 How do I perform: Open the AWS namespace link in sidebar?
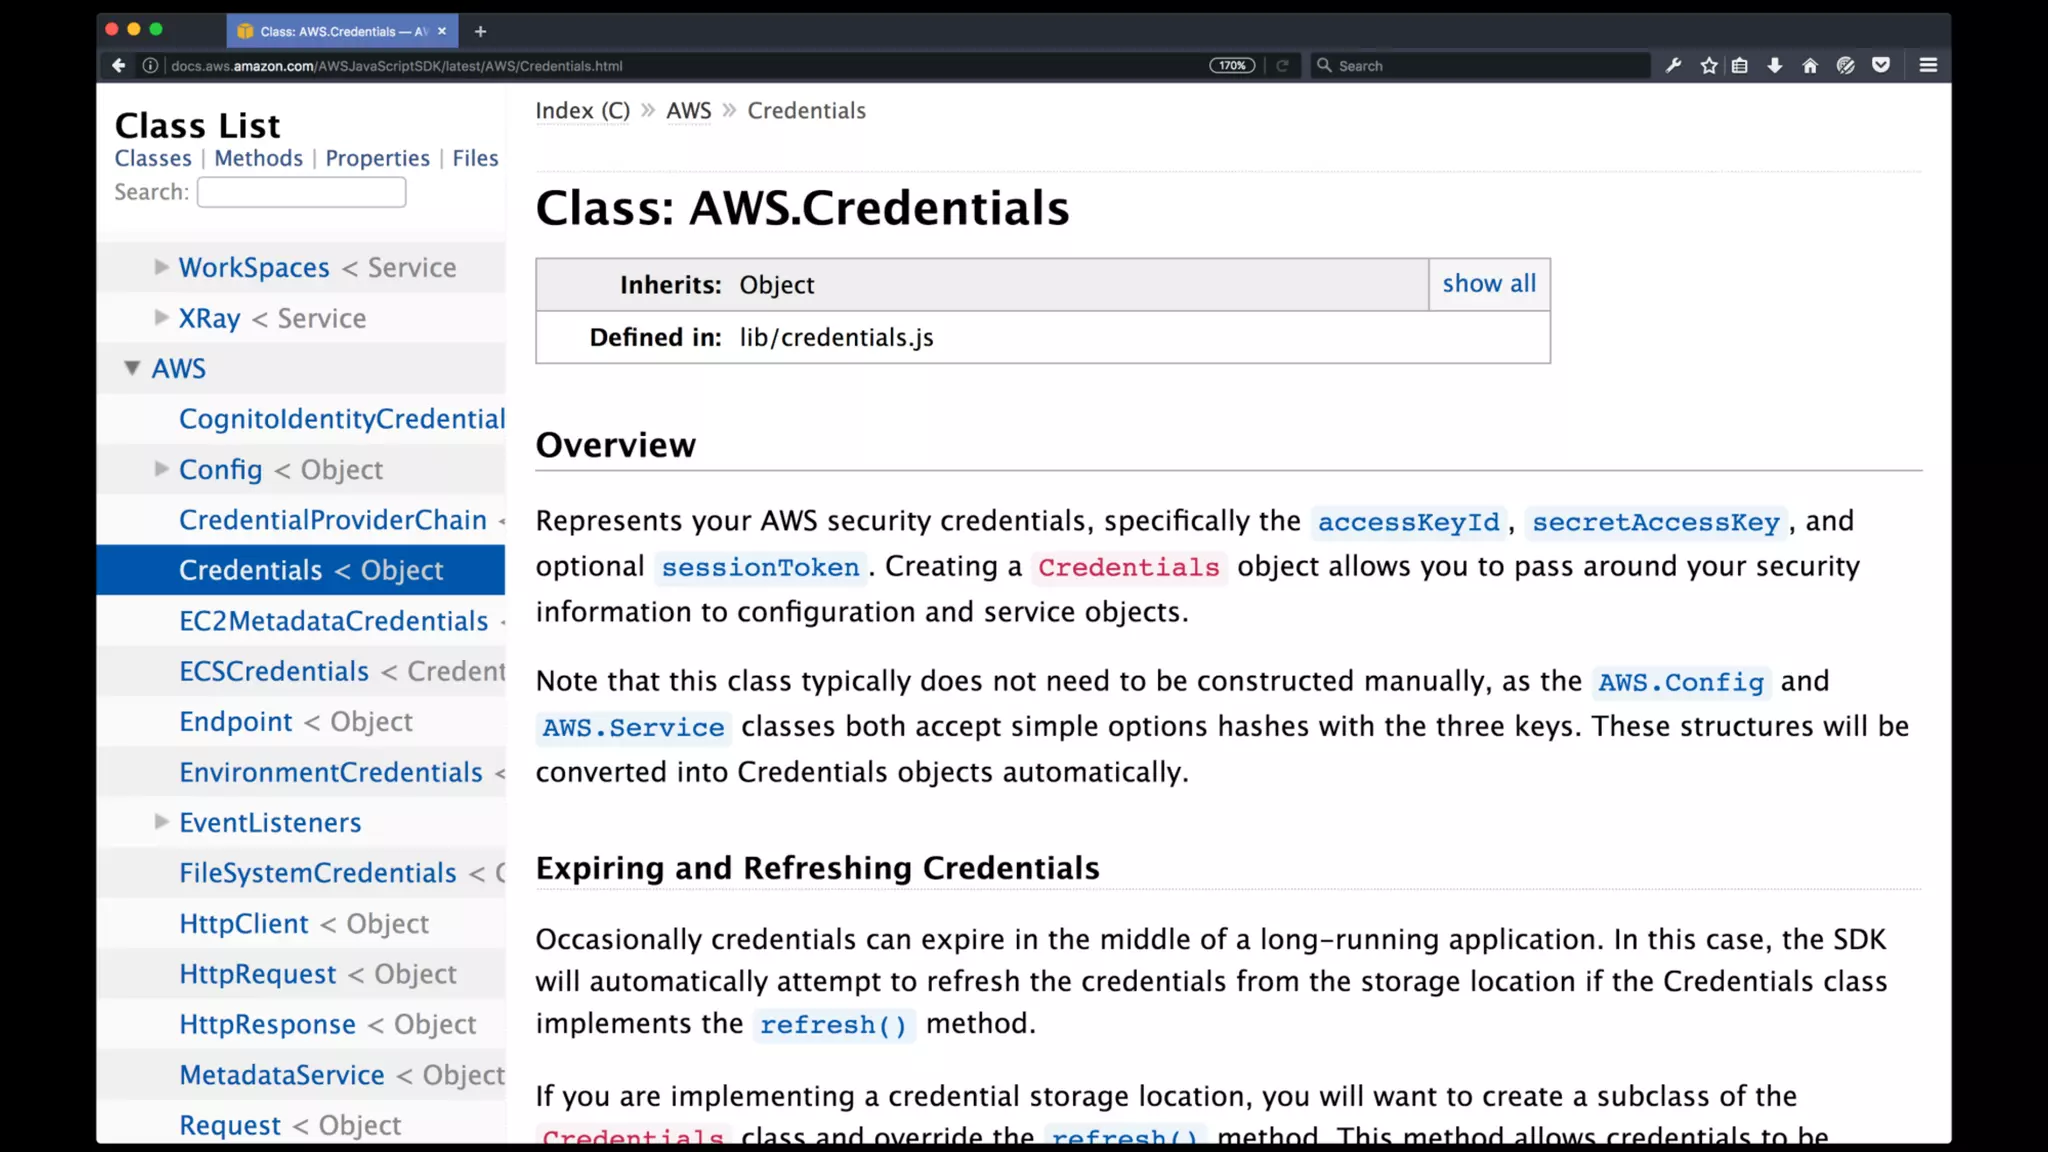[178, 369]
